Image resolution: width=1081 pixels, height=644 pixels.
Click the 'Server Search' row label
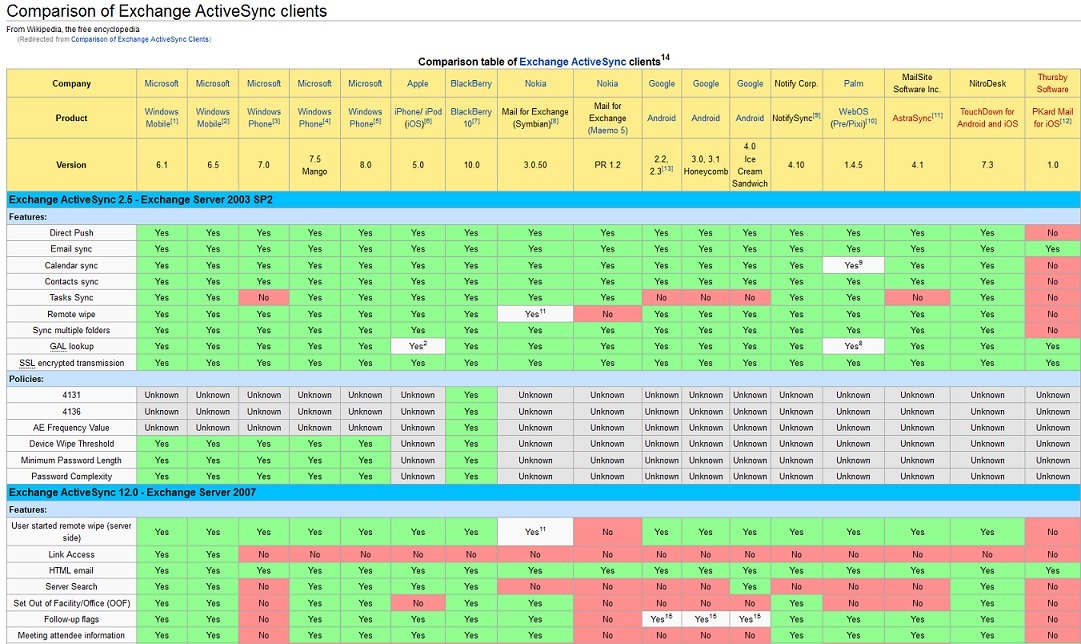[x=72, y=587]
